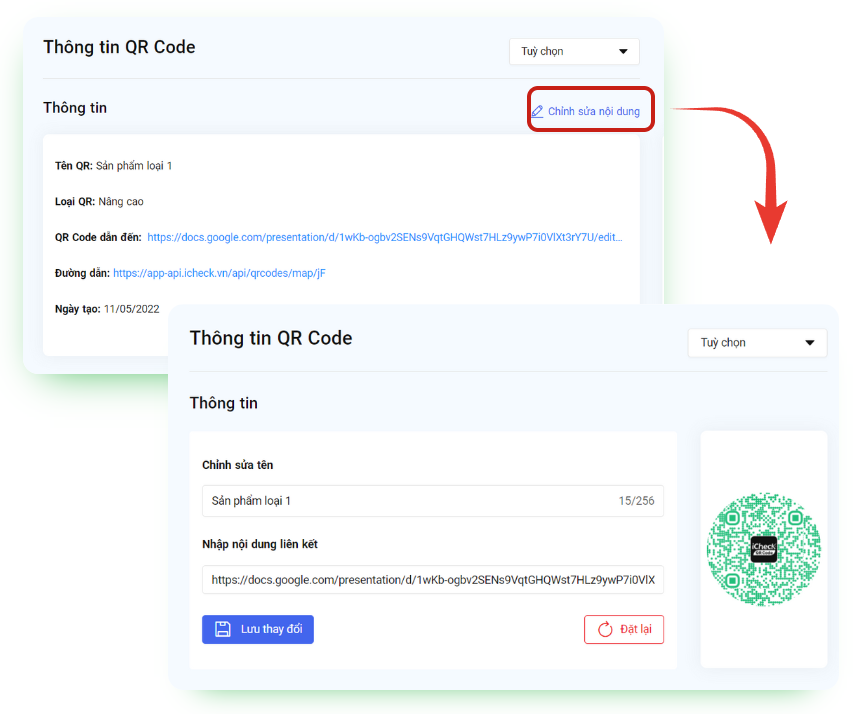Image resolution: width=857 pixels, height=714 pixels.
Task: Click the bottom-left finder square of the QR code
Action: [x=732, y=581]
